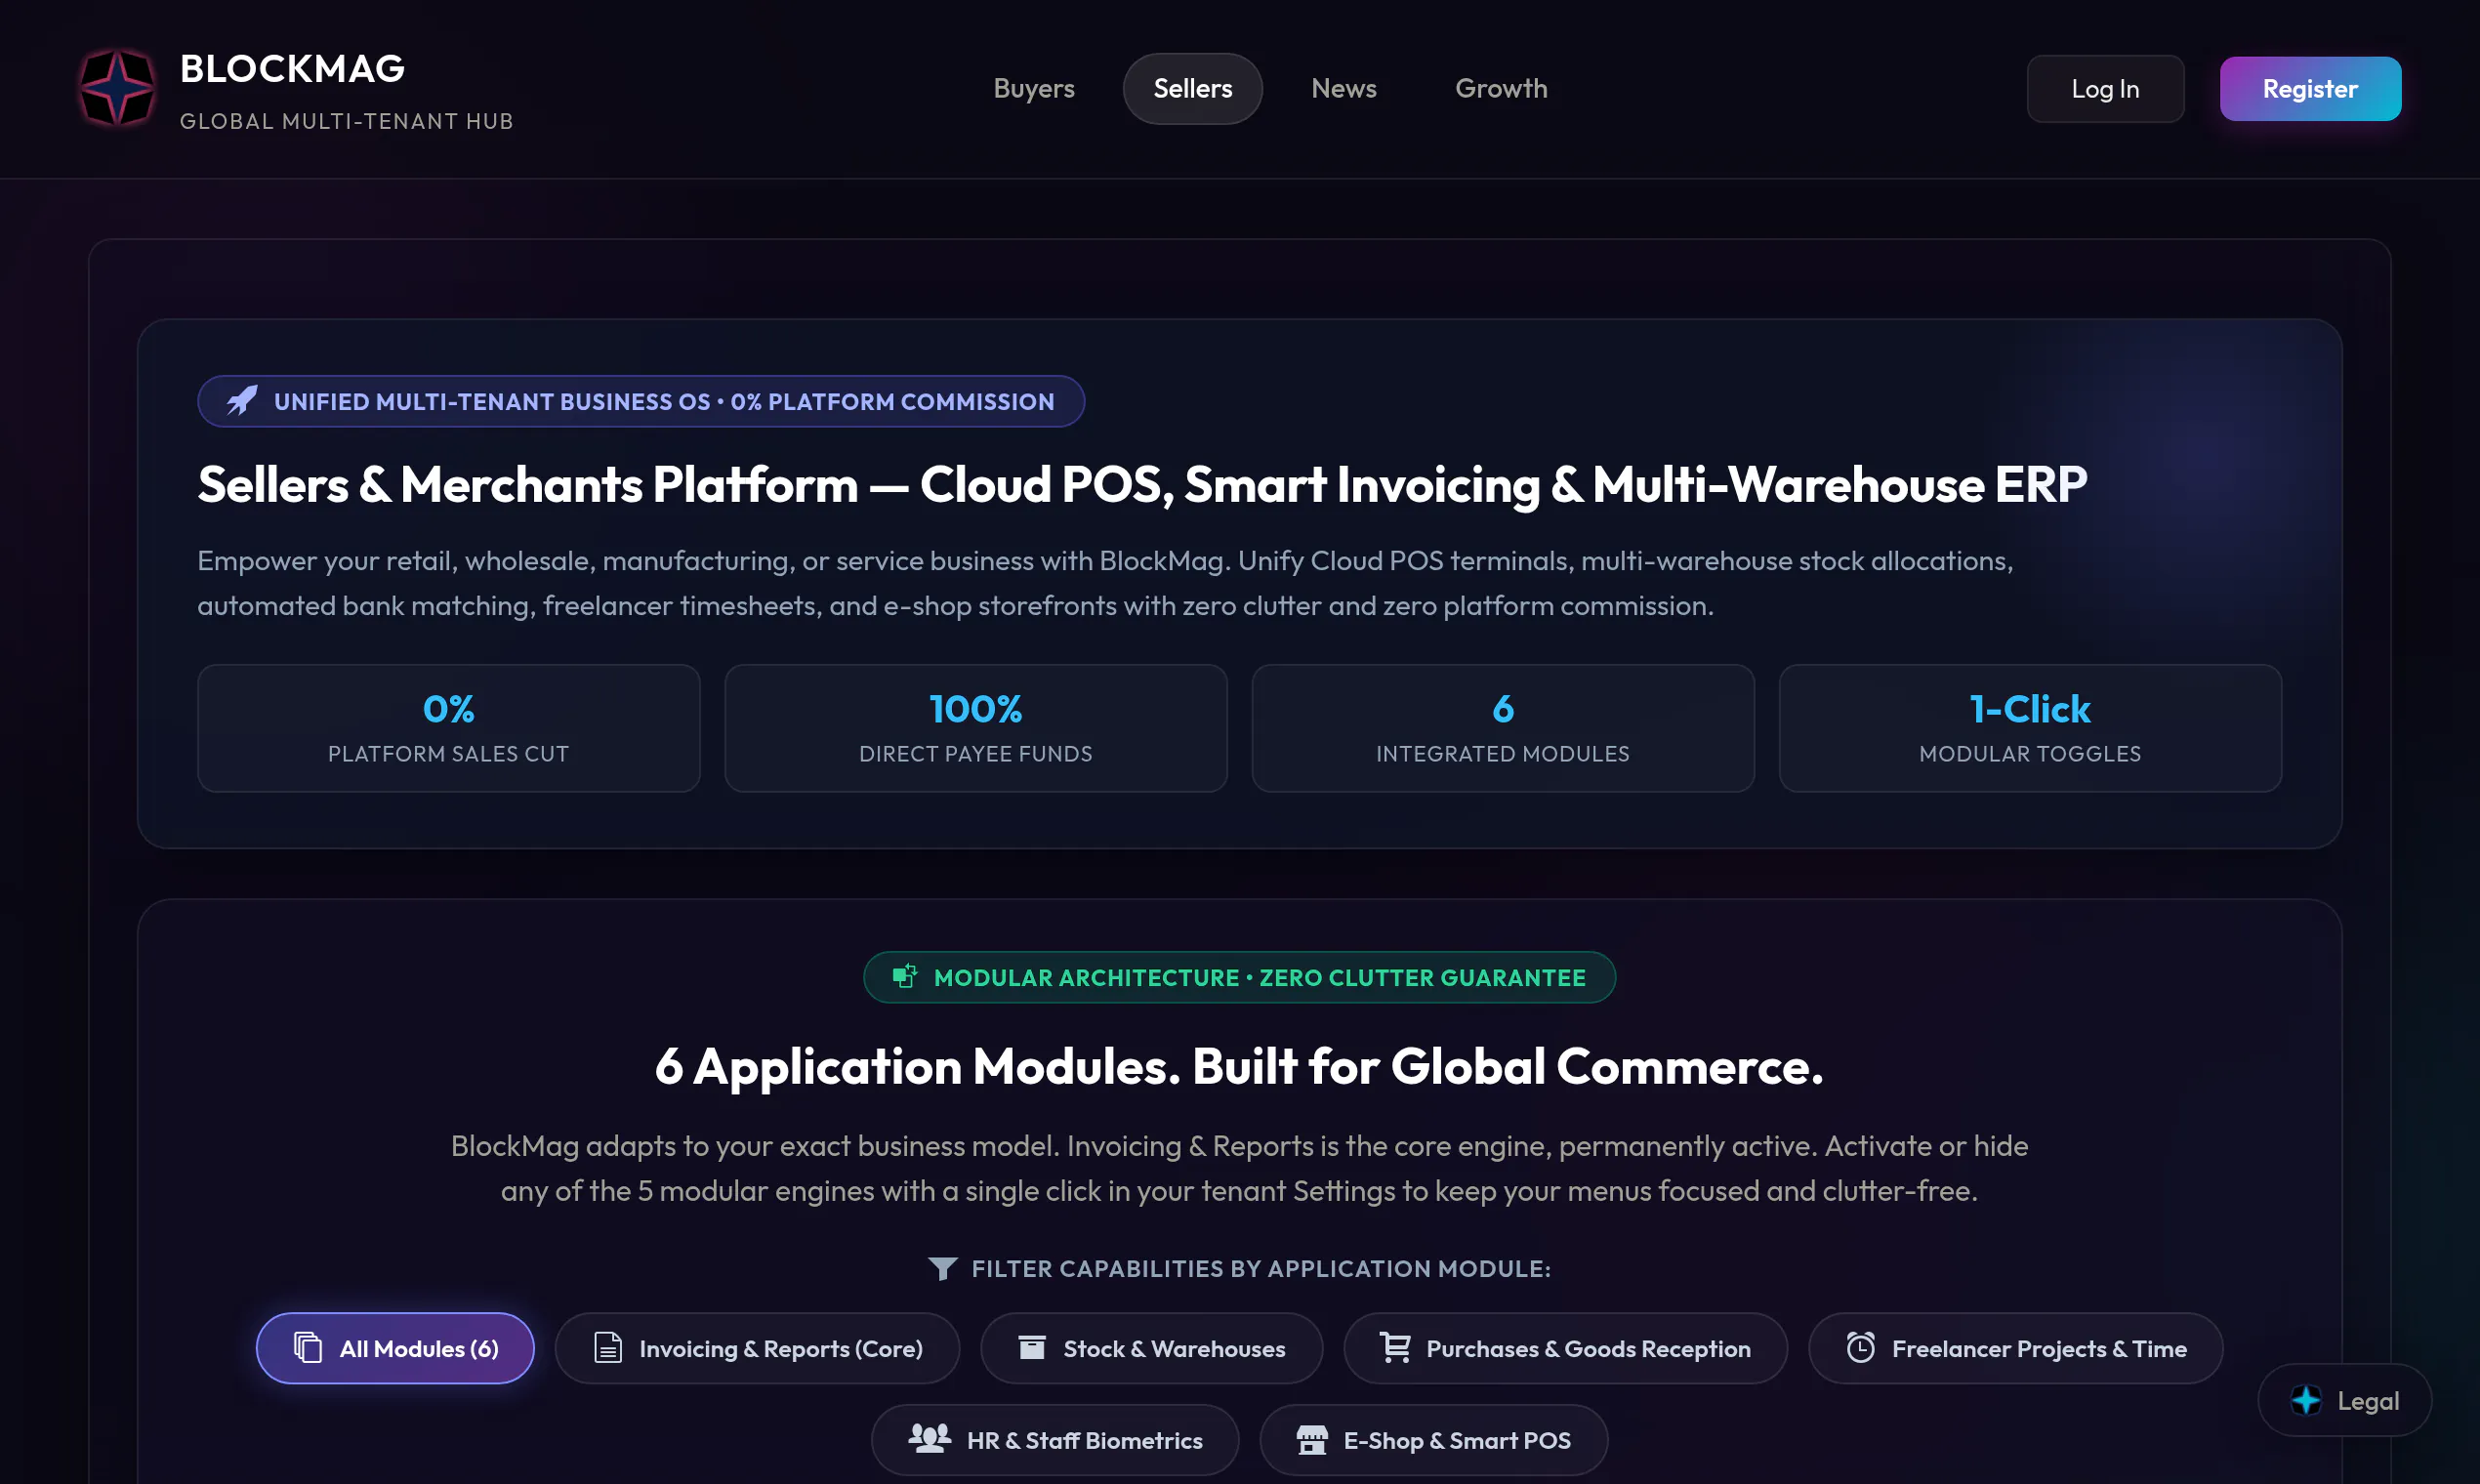The height and width of the screenshot is (1484, 2480).
Task: Filter by Stock & Warehouses
Action: point(1151,1348)
